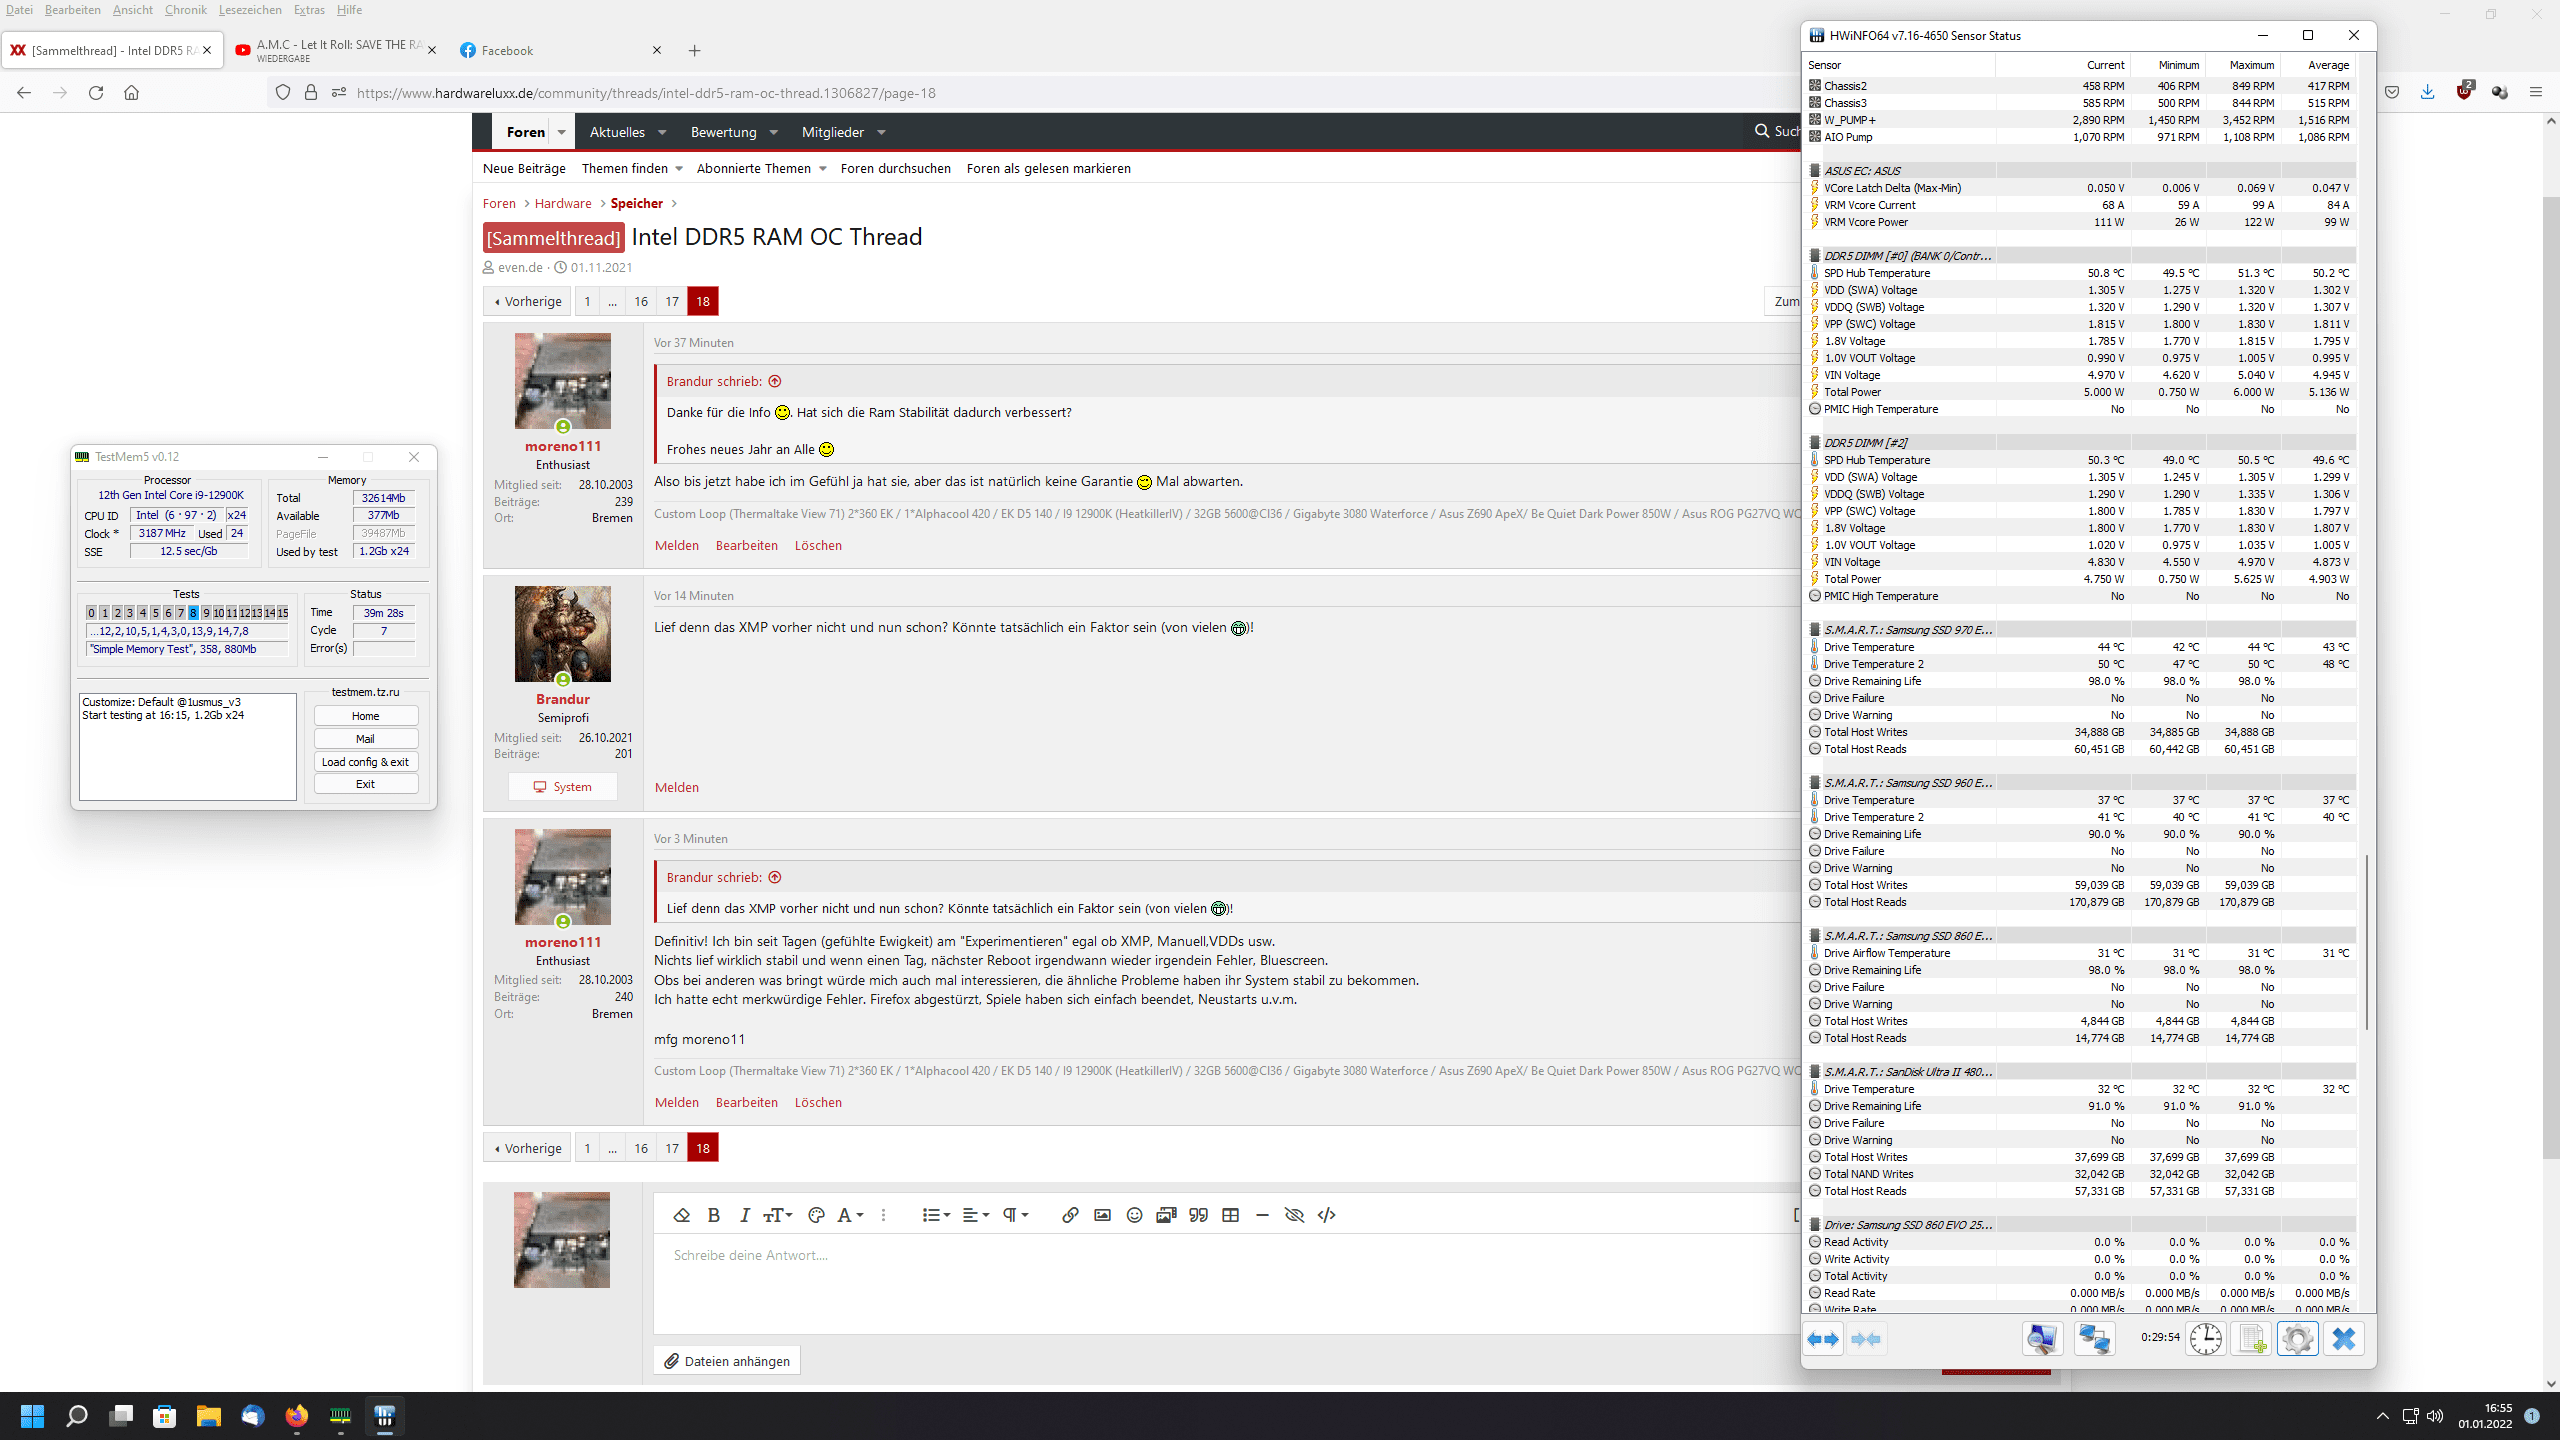This screenshot has height=1440, width=2560.
Task: Click the Windows Start button
Action: point(32,1416)
